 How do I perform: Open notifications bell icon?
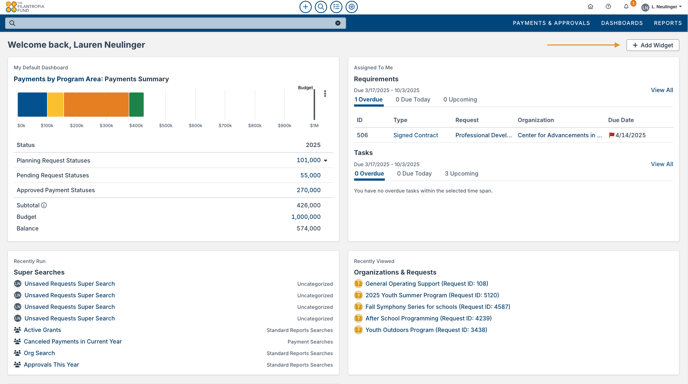tap(626, 7)
